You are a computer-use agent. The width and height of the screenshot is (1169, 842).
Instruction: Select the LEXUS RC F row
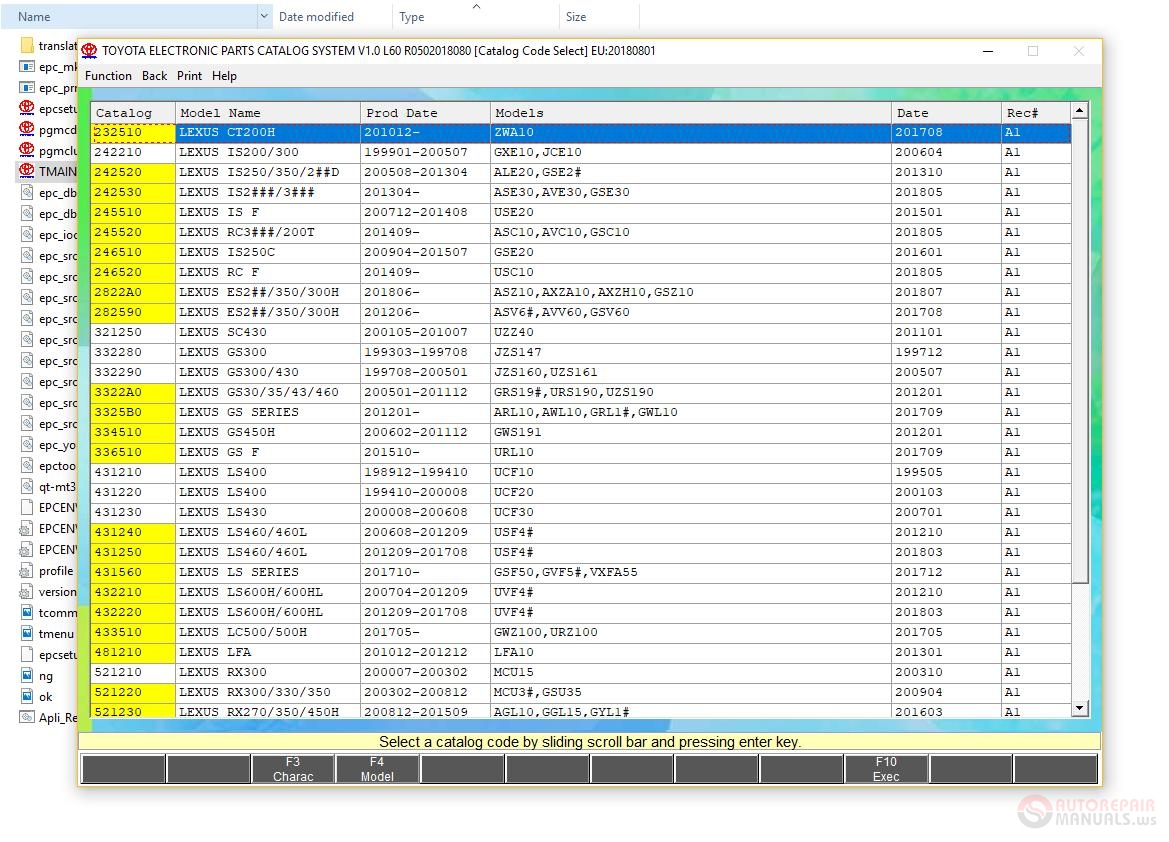(x=581, y=272)
